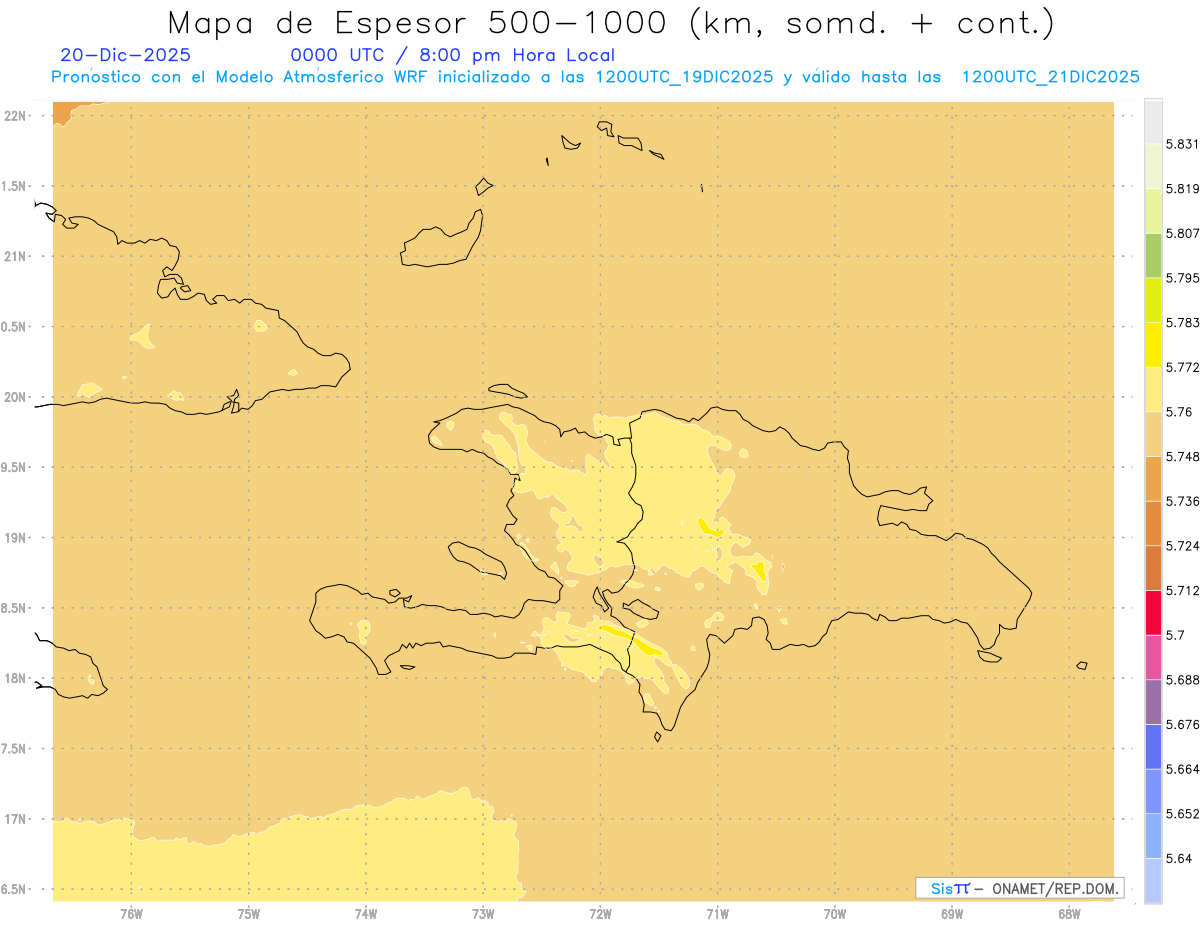Click the 19N latitude axis label
The height and width of the screenshot is (927, 1200).
click(16, 538)
